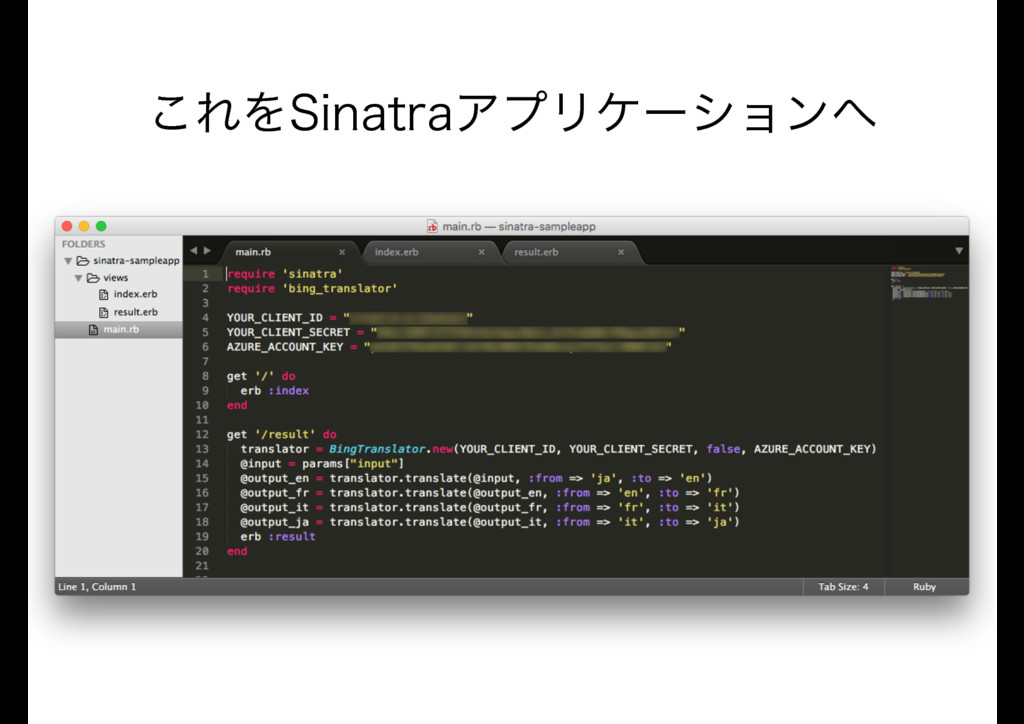The height and width of the screenshot is (724, 1024).
Task: Open the Ruby syntax selector
Action: click(924, 587)
